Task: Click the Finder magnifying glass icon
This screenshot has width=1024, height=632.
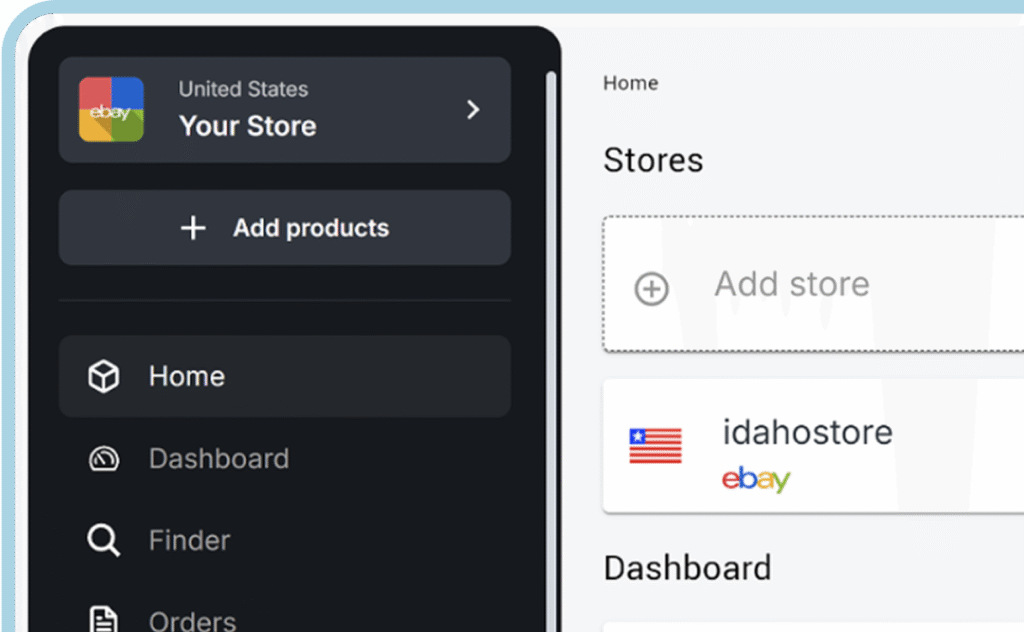Action: (103, 540)
